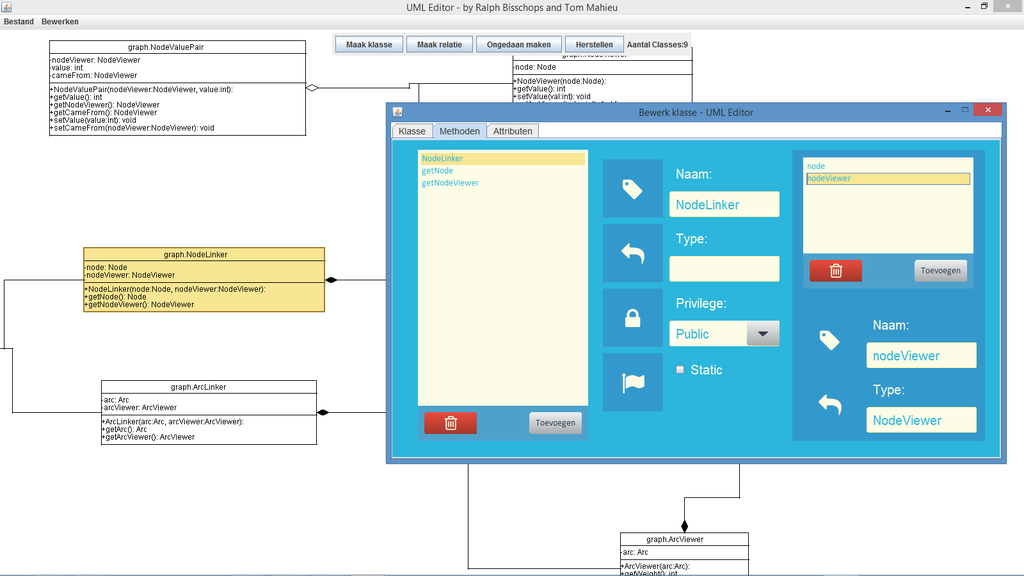Click the Herstellen button
This screenshot has width=1024, height=576.
point(594,44)
